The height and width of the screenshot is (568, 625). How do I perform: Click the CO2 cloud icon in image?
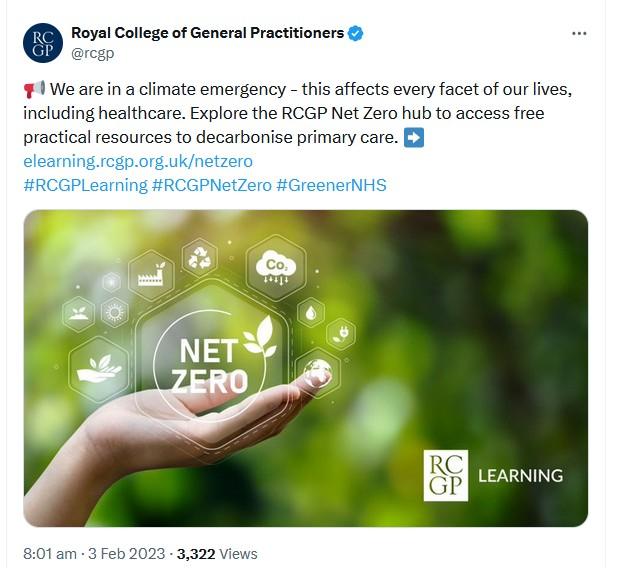(x=274, y=267)
